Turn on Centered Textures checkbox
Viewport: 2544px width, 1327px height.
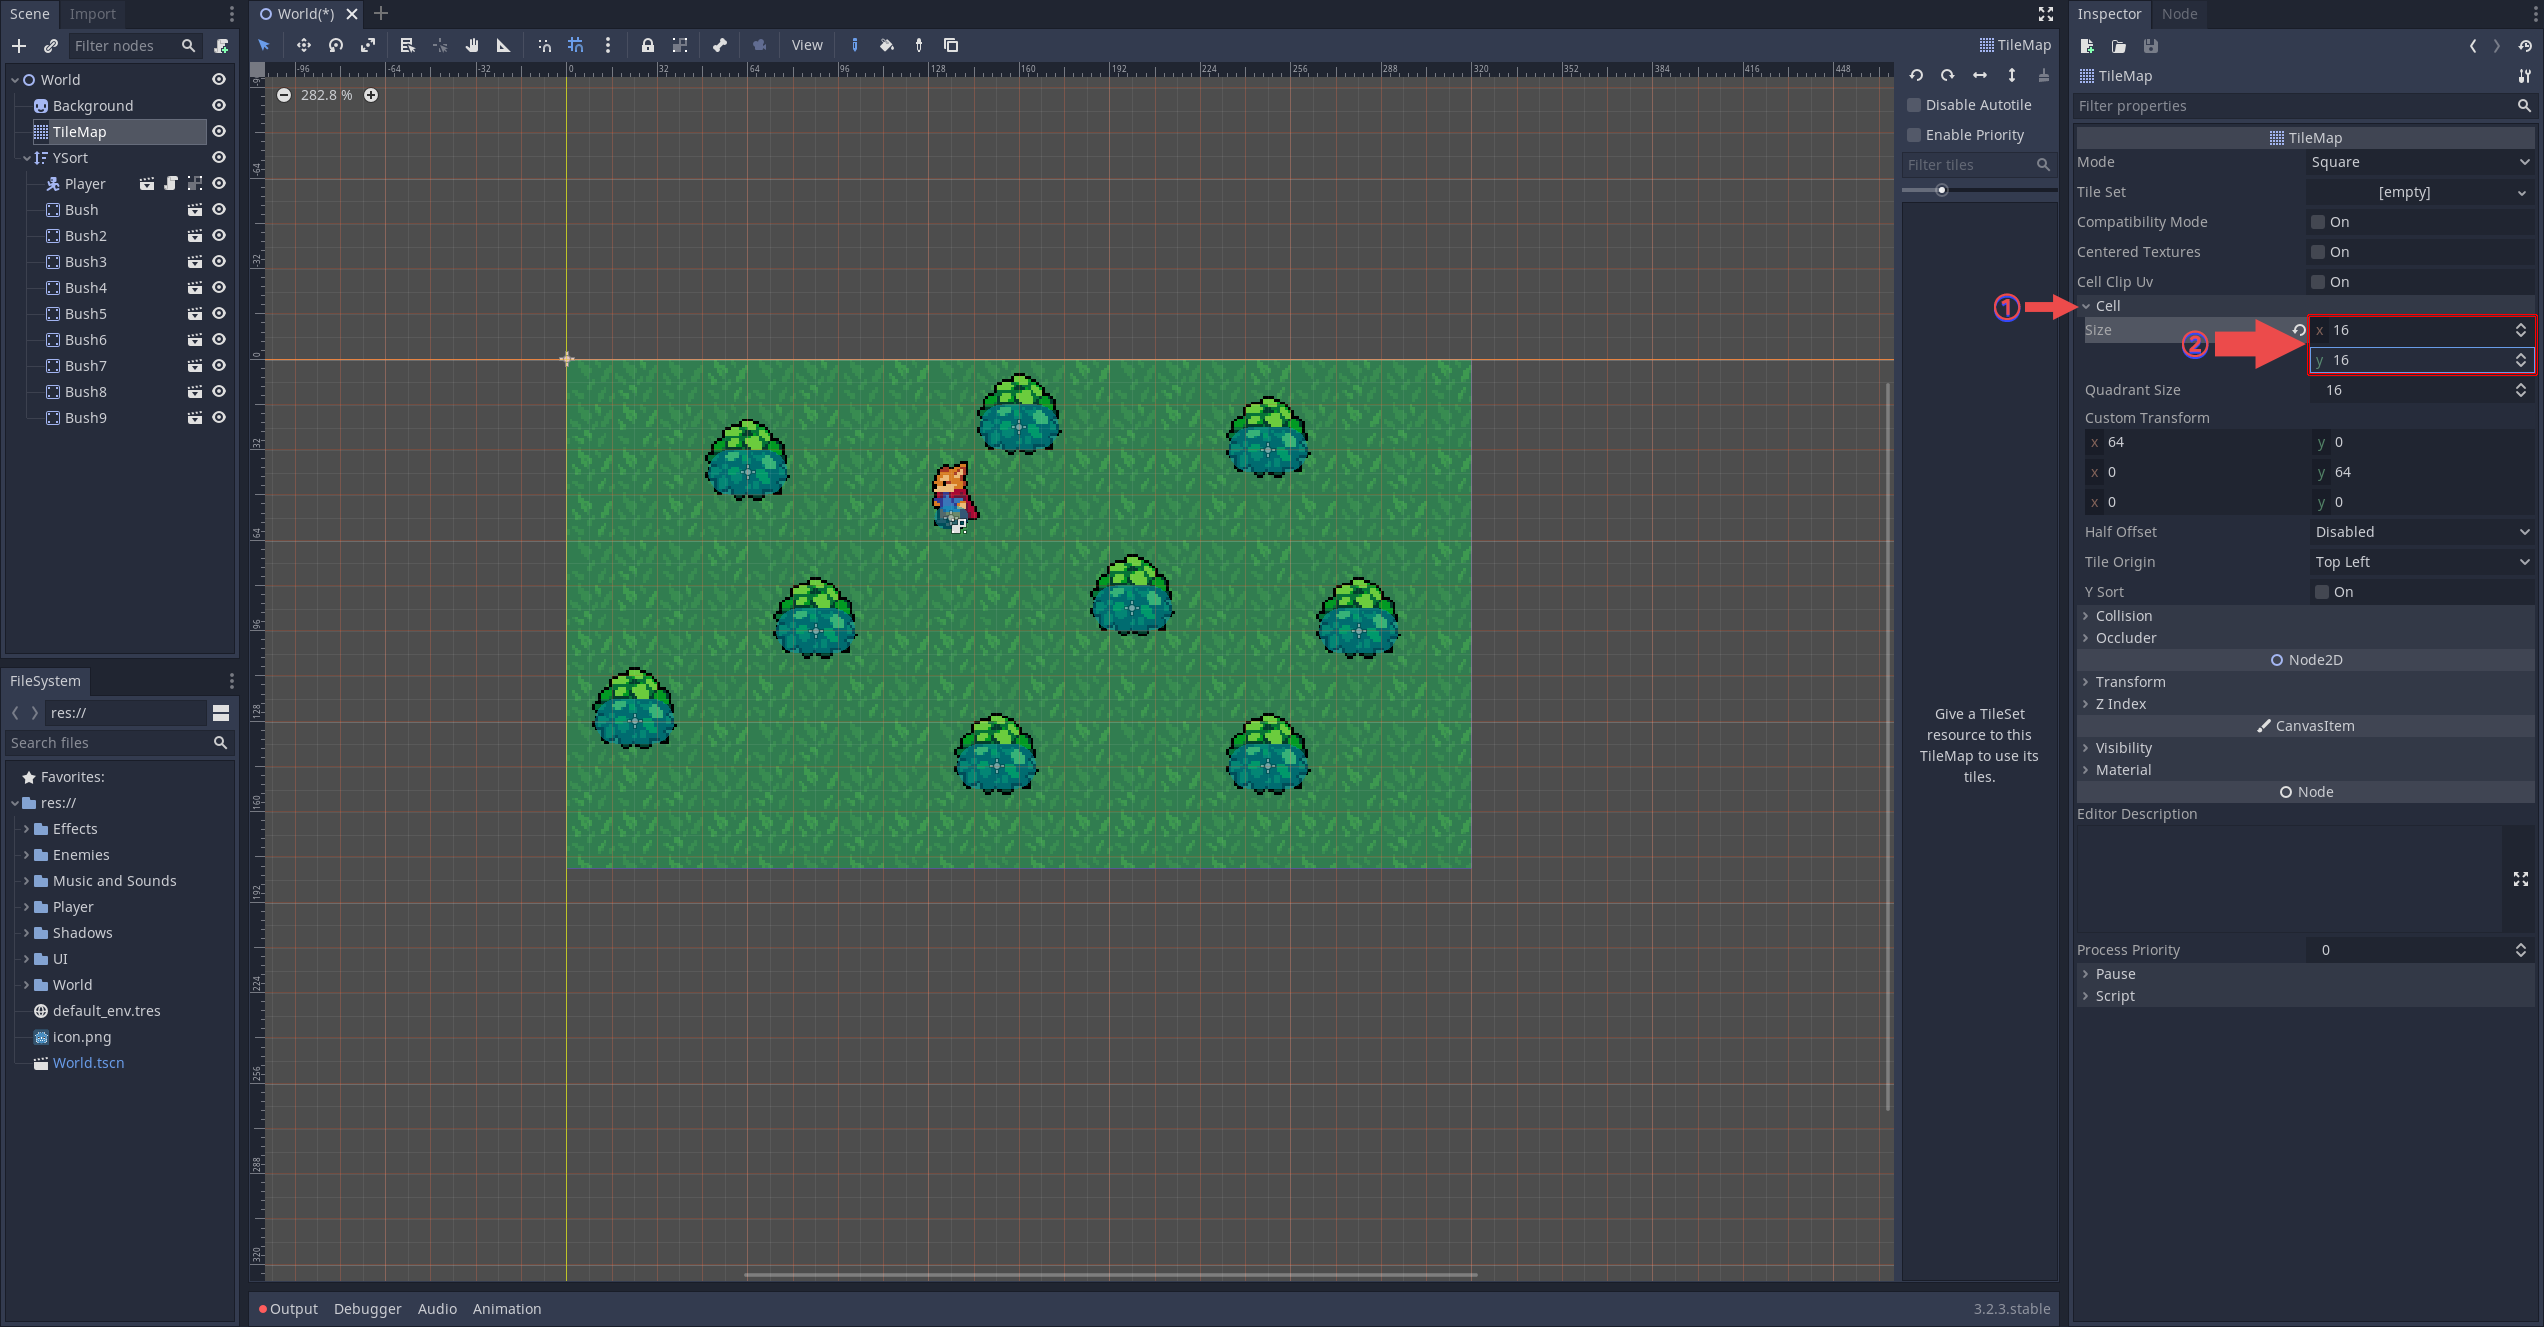click(x=2318, y=252)
